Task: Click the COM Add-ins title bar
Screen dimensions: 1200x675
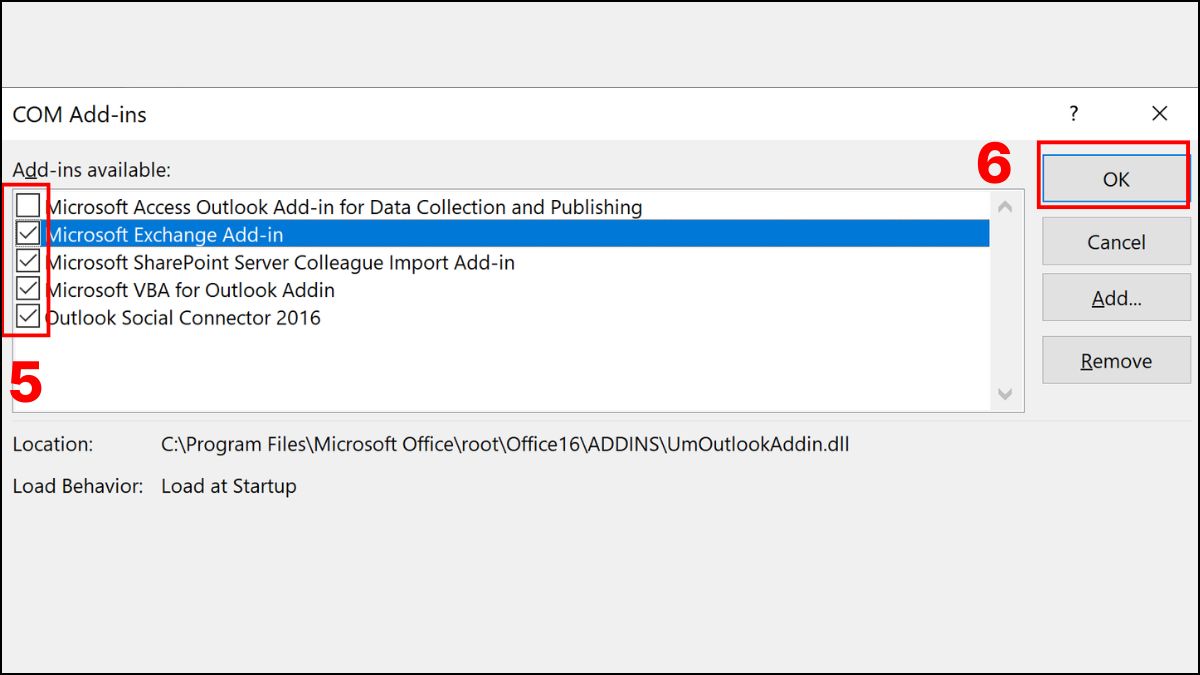Action: coord(500,114)
